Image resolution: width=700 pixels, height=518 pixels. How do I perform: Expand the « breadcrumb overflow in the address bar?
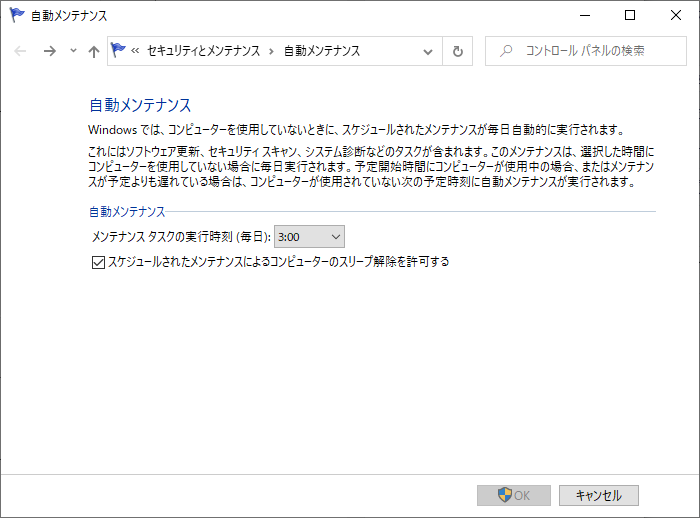pos(135,51)
